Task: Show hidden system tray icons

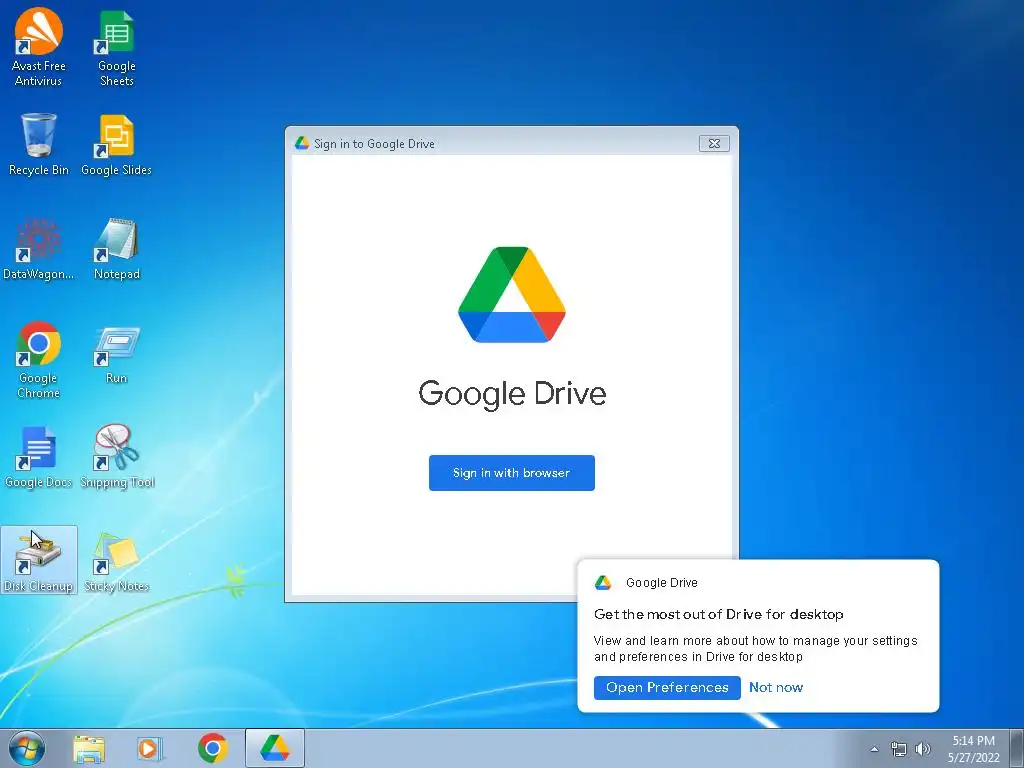Action: [874, 749]
